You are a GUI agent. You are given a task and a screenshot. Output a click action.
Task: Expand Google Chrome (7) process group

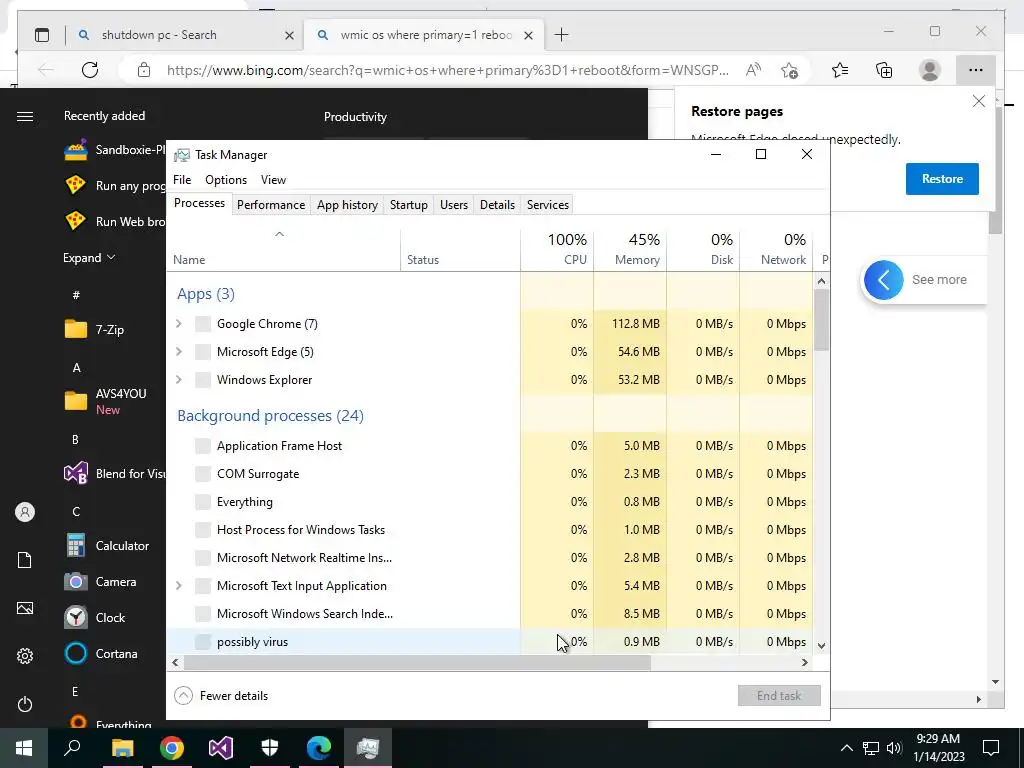click(179, 324)
